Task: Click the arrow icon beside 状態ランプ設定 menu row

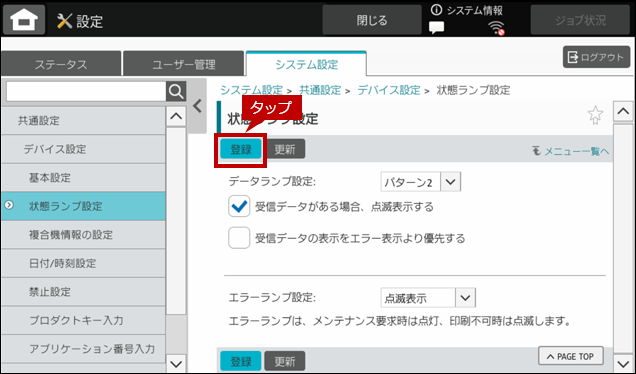Action: click(x=9, y=205)
